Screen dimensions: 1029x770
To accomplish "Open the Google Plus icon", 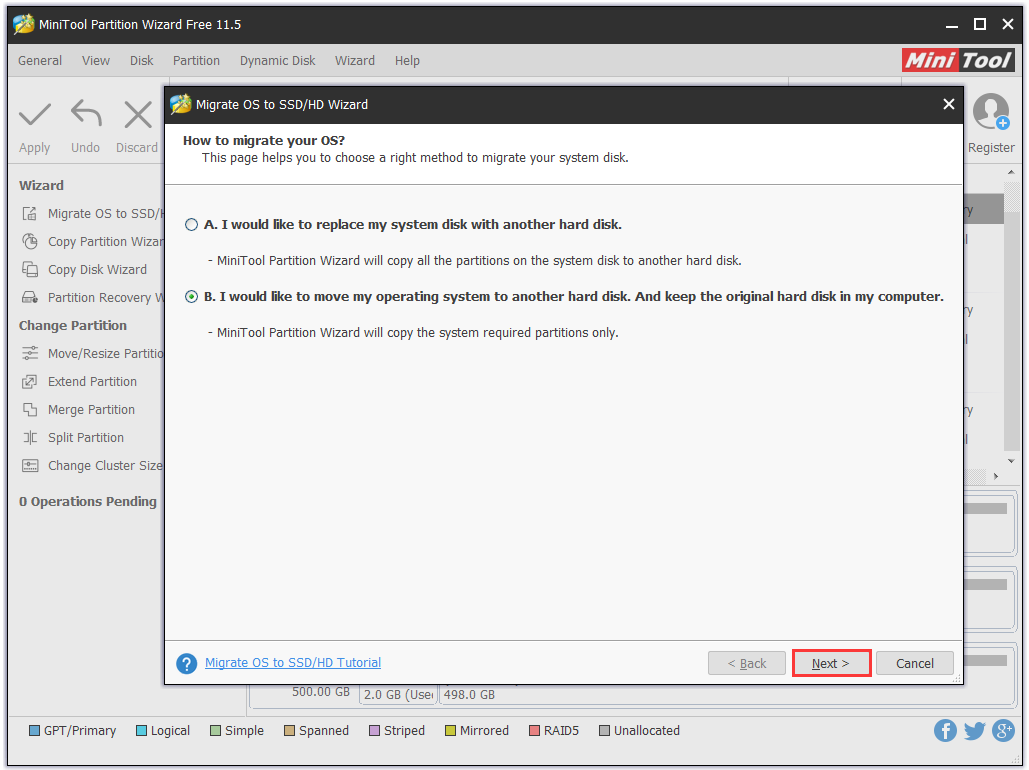I will click(1003, 730).
